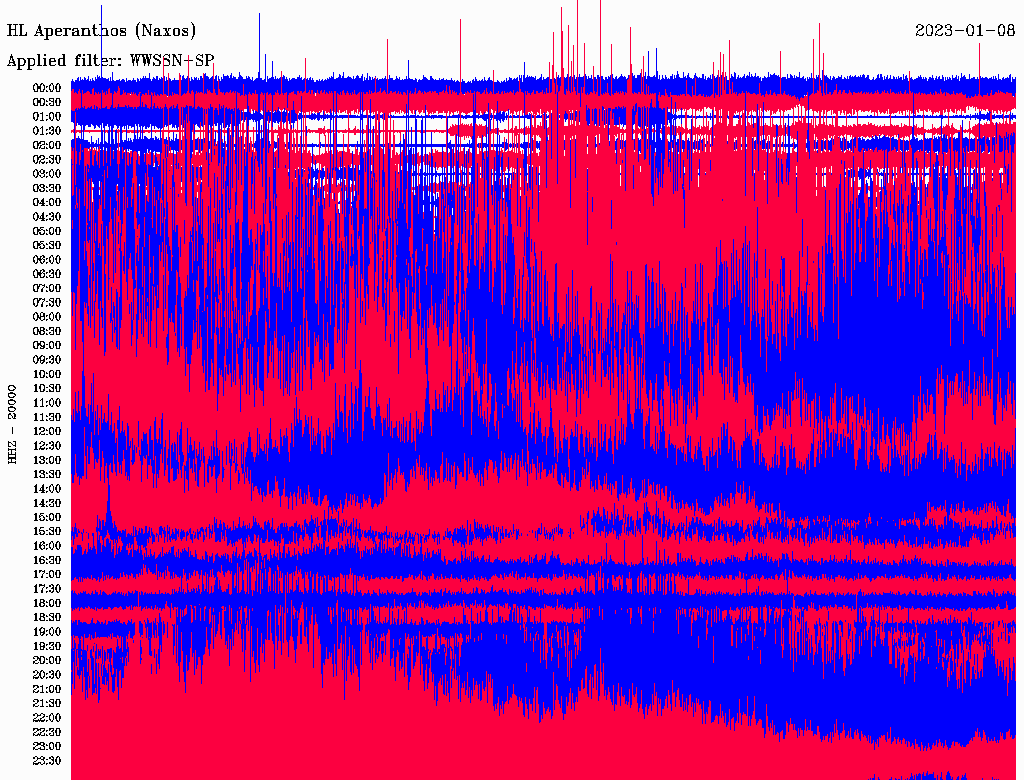Click the HHZ - 20000 axis label
1024x780 pixels.
tap(12, 424)
